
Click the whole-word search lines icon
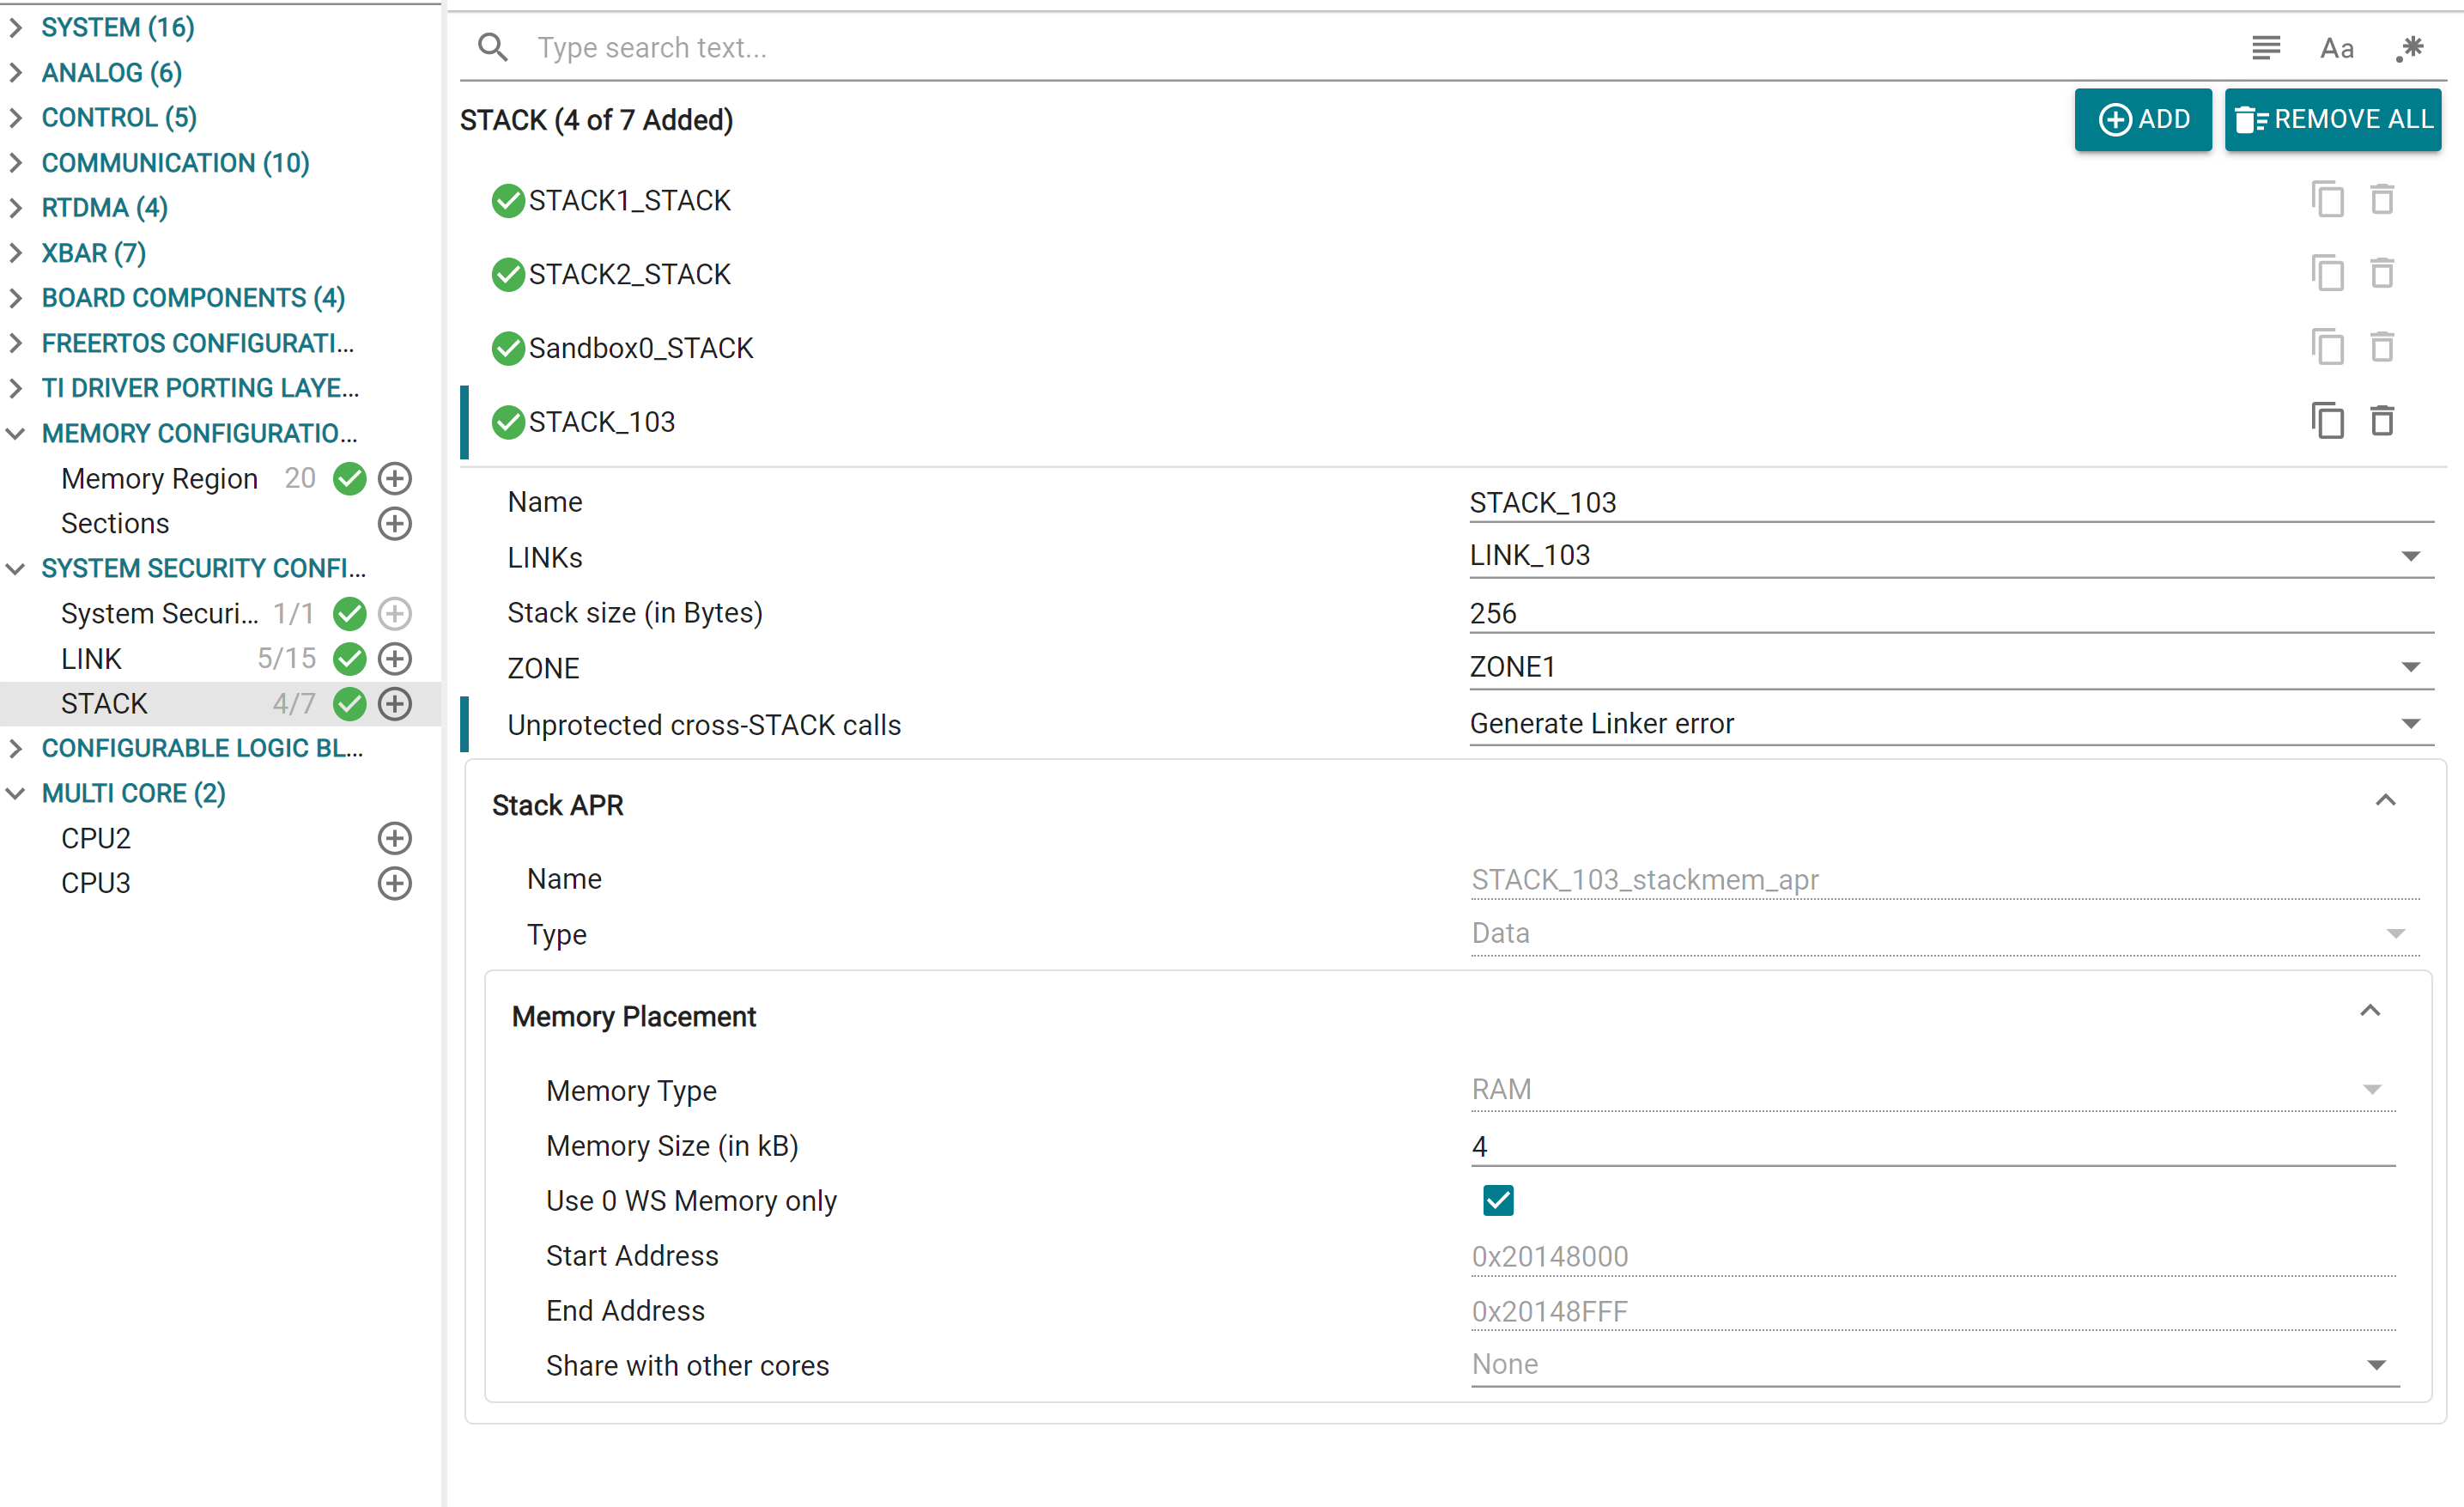pos(2265,47)
